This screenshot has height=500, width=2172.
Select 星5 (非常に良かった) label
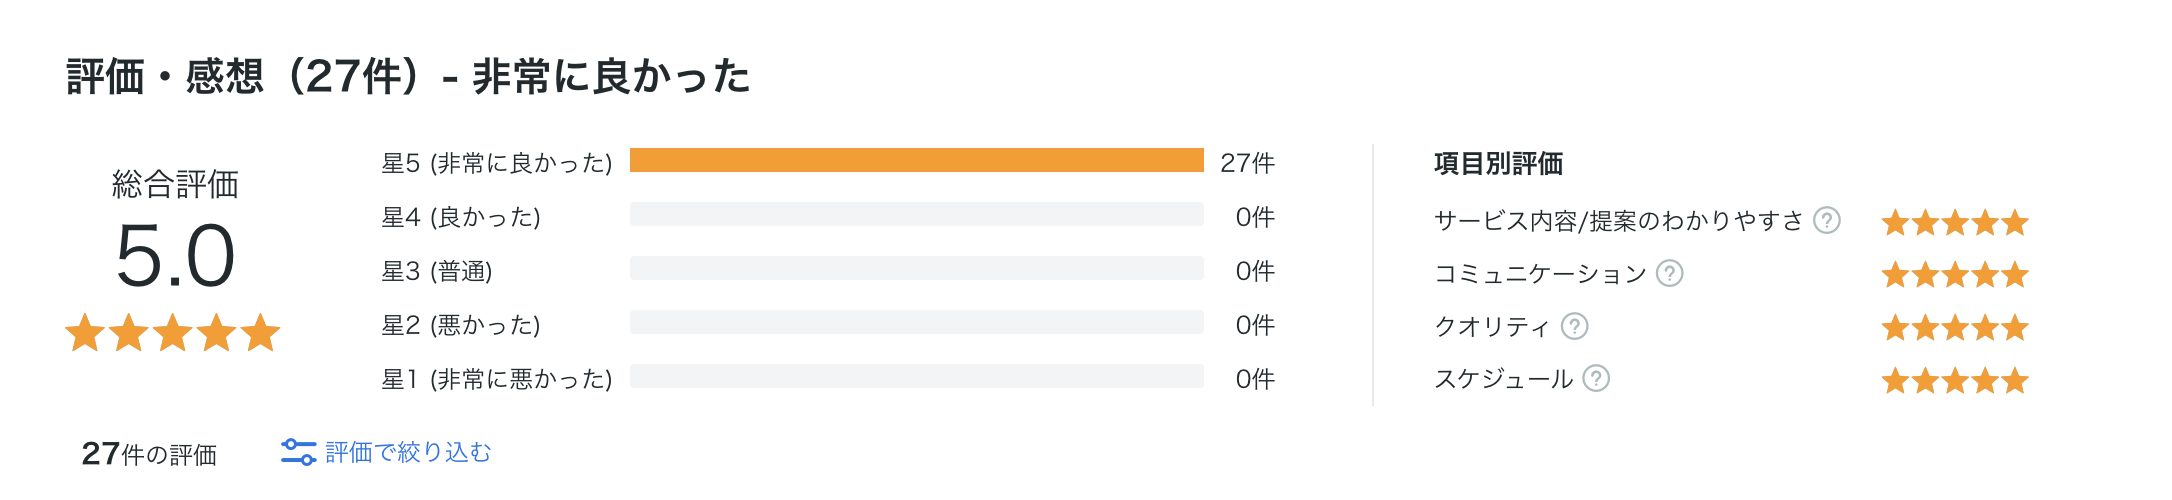(497, 163)
